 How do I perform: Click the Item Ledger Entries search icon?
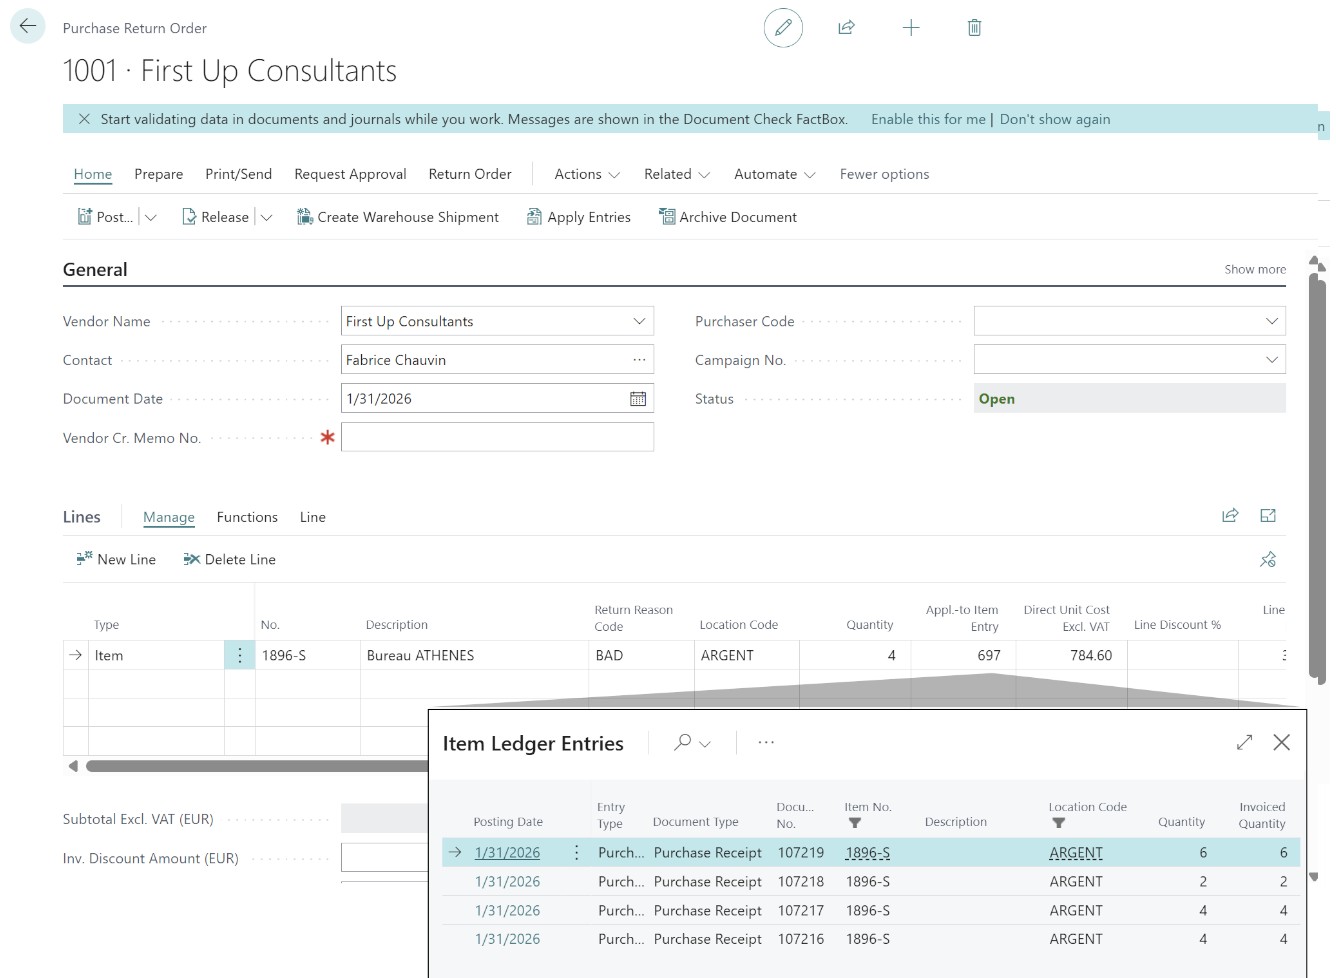click(x=683, y=743)
